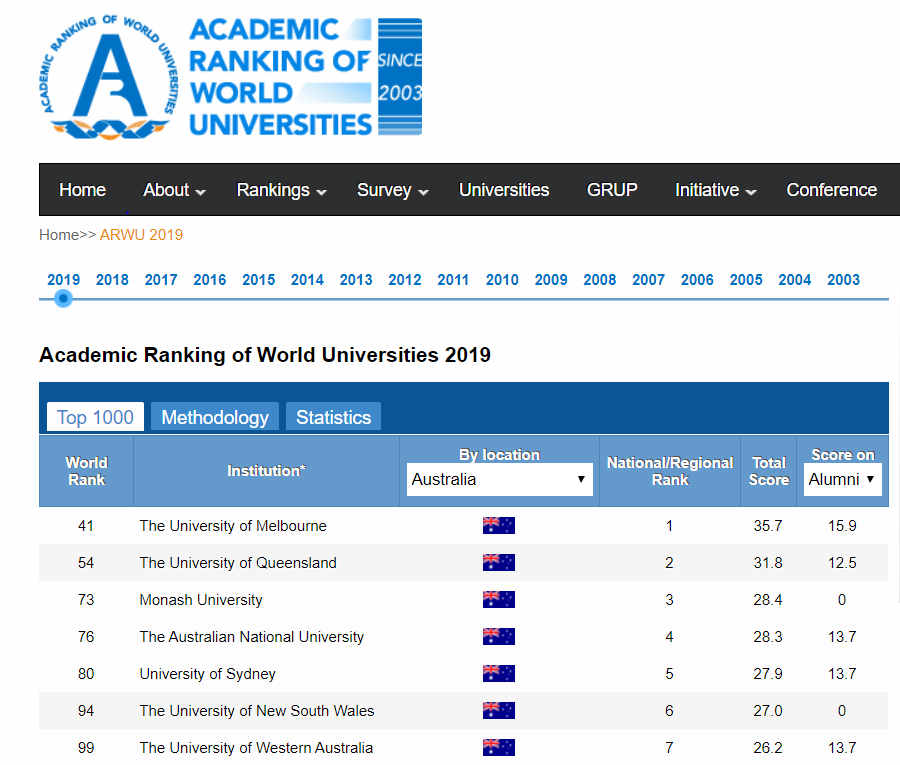Open the Monash University link
Image resolution: width=900 pixels, height=765 pixels.
201,600
